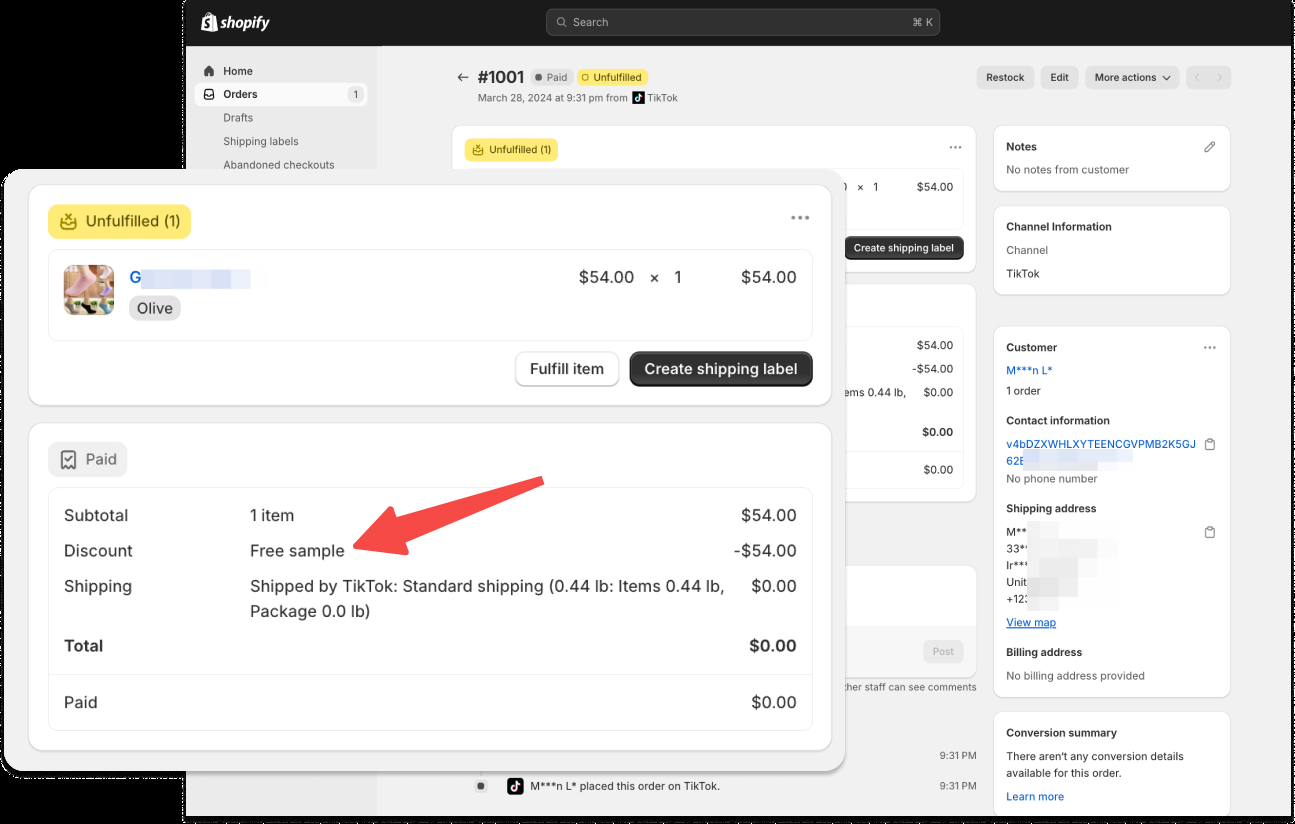
Task: Open the Home menu in sidebar
Action: click(x=237, y=71)
